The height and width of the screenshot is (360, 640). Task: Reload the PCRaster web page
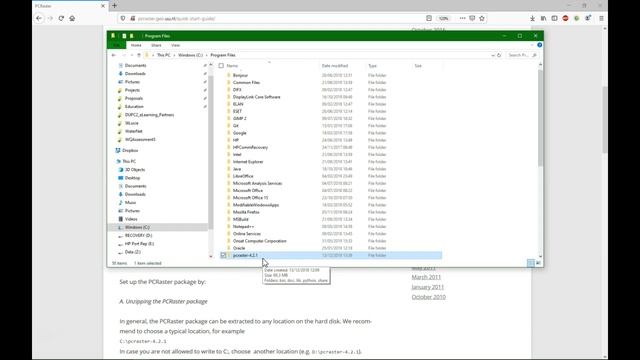point(61,18)
